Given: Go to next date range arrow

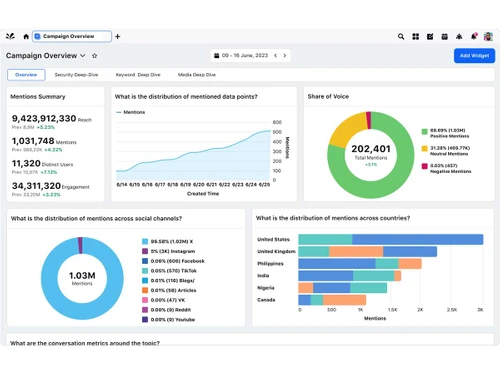Looking at the screenshot, I should [x=285, y=55].
